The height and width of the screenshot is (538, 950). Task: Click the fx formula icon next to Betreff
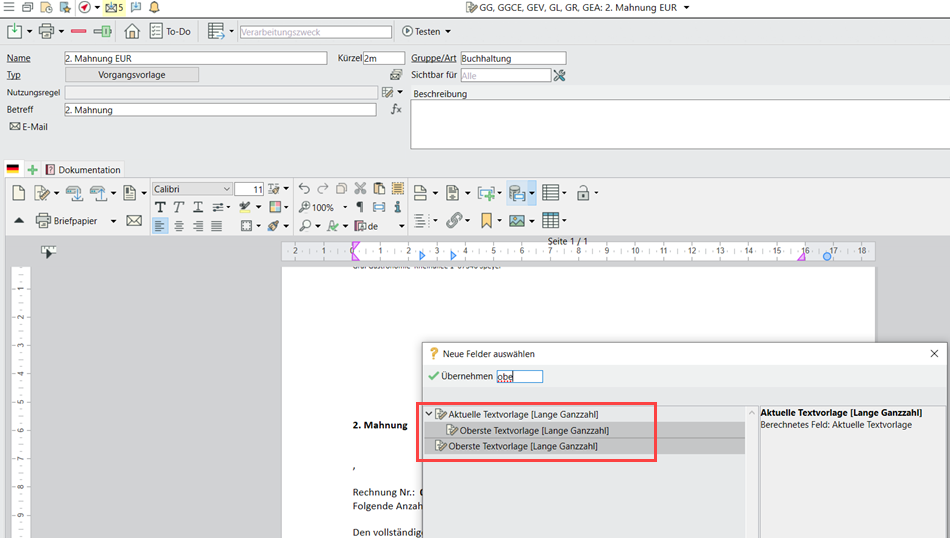tap(396, 109)
